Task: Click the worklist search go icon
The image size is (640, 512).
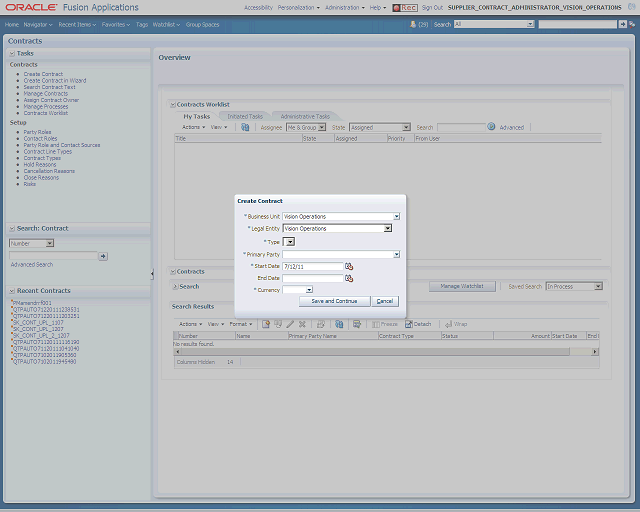Action: (491, 127)
